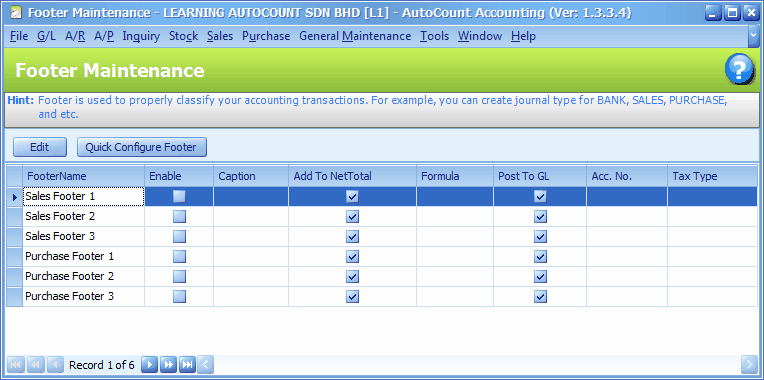Open the Inquiry menu
The width and height of the screenshot is (764, 380).
pyautogui.click(x=141, y=36)
